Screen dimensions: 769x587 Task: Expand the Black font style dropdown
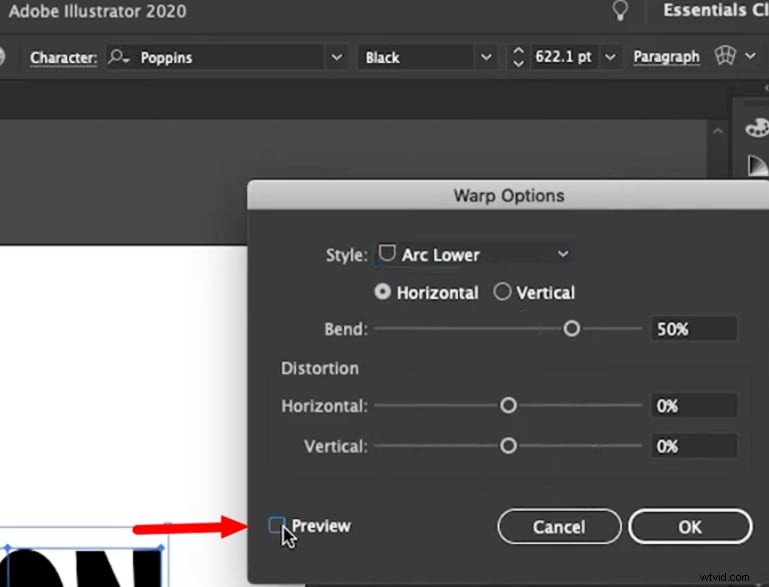pos(487,57)
